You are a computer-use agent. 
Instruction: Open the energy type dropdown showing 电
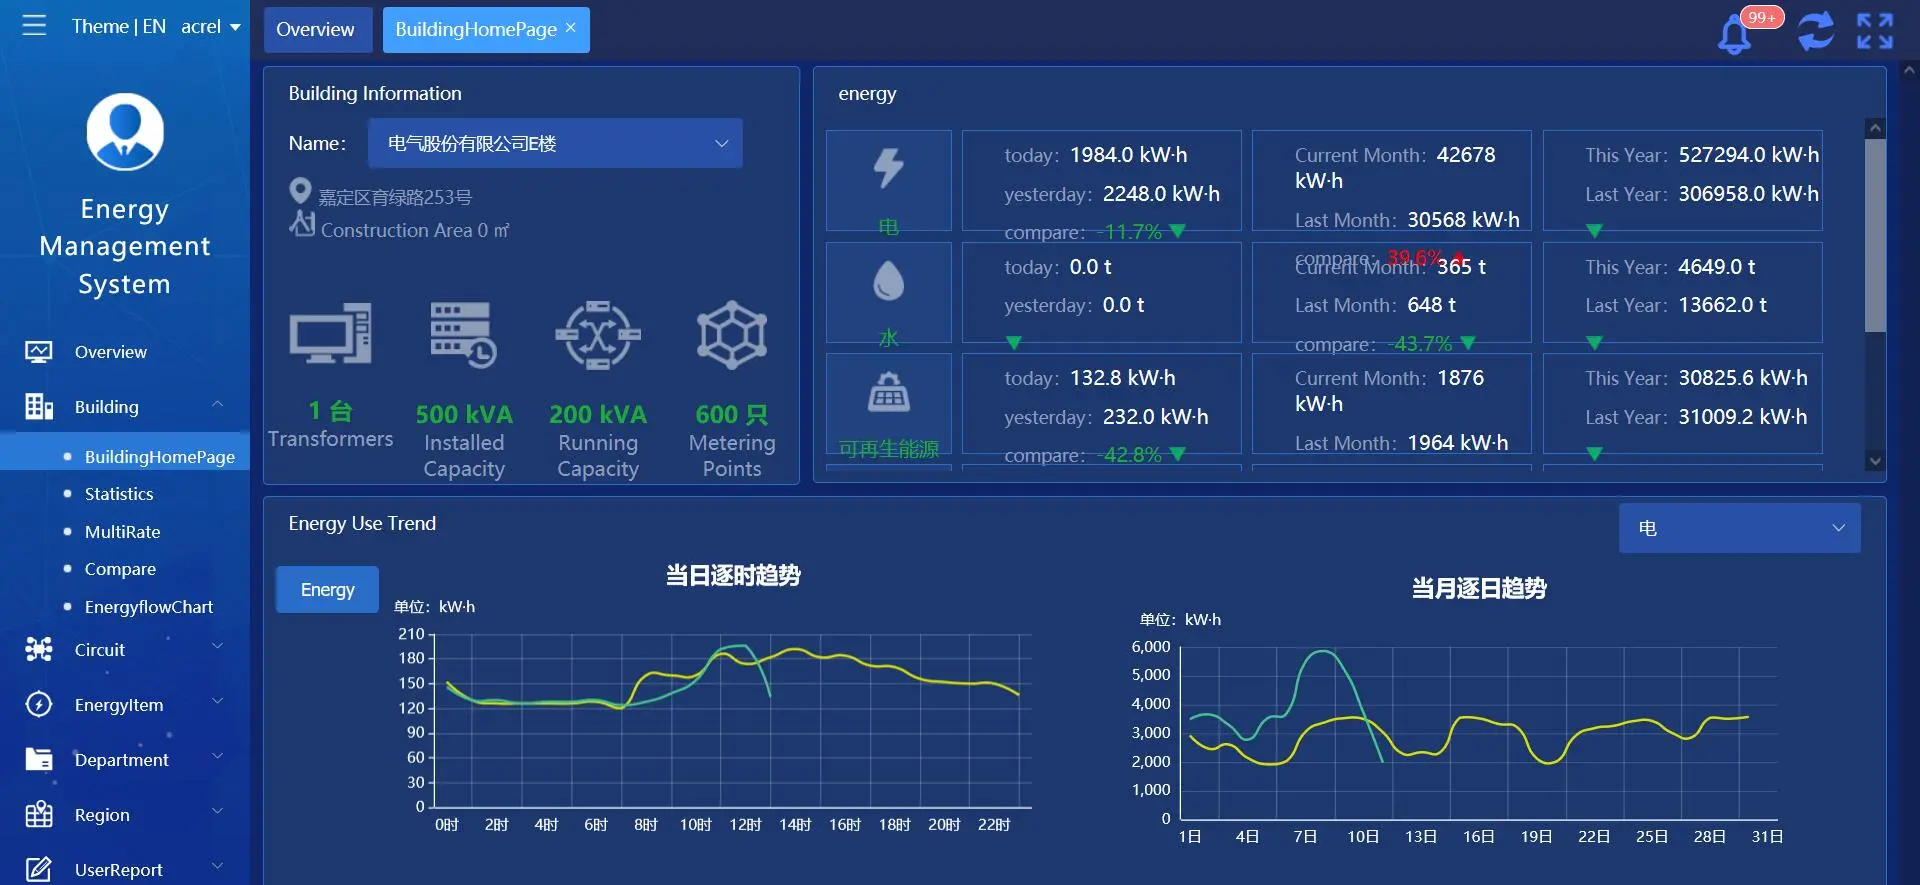1739,528
